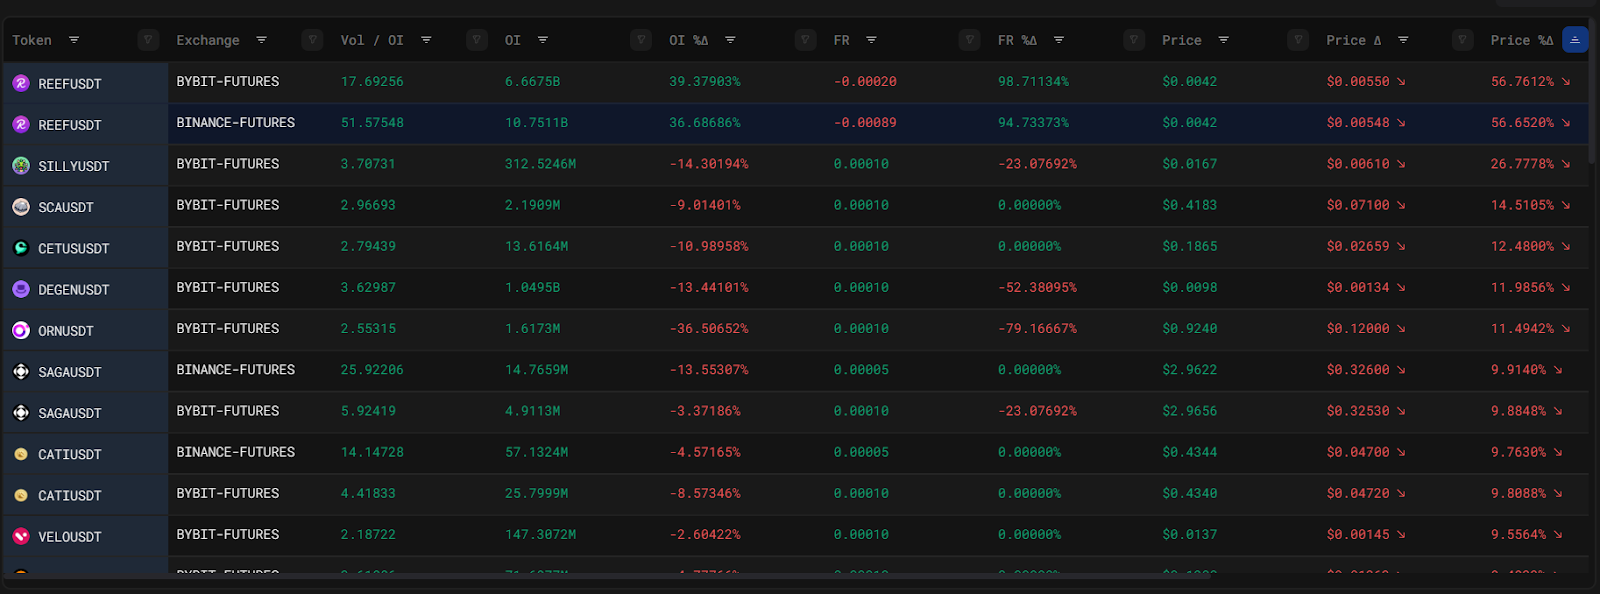1600x594 pixels.
Task: Click the SILLYUSDT token icon
Action: tap(21, 165)
